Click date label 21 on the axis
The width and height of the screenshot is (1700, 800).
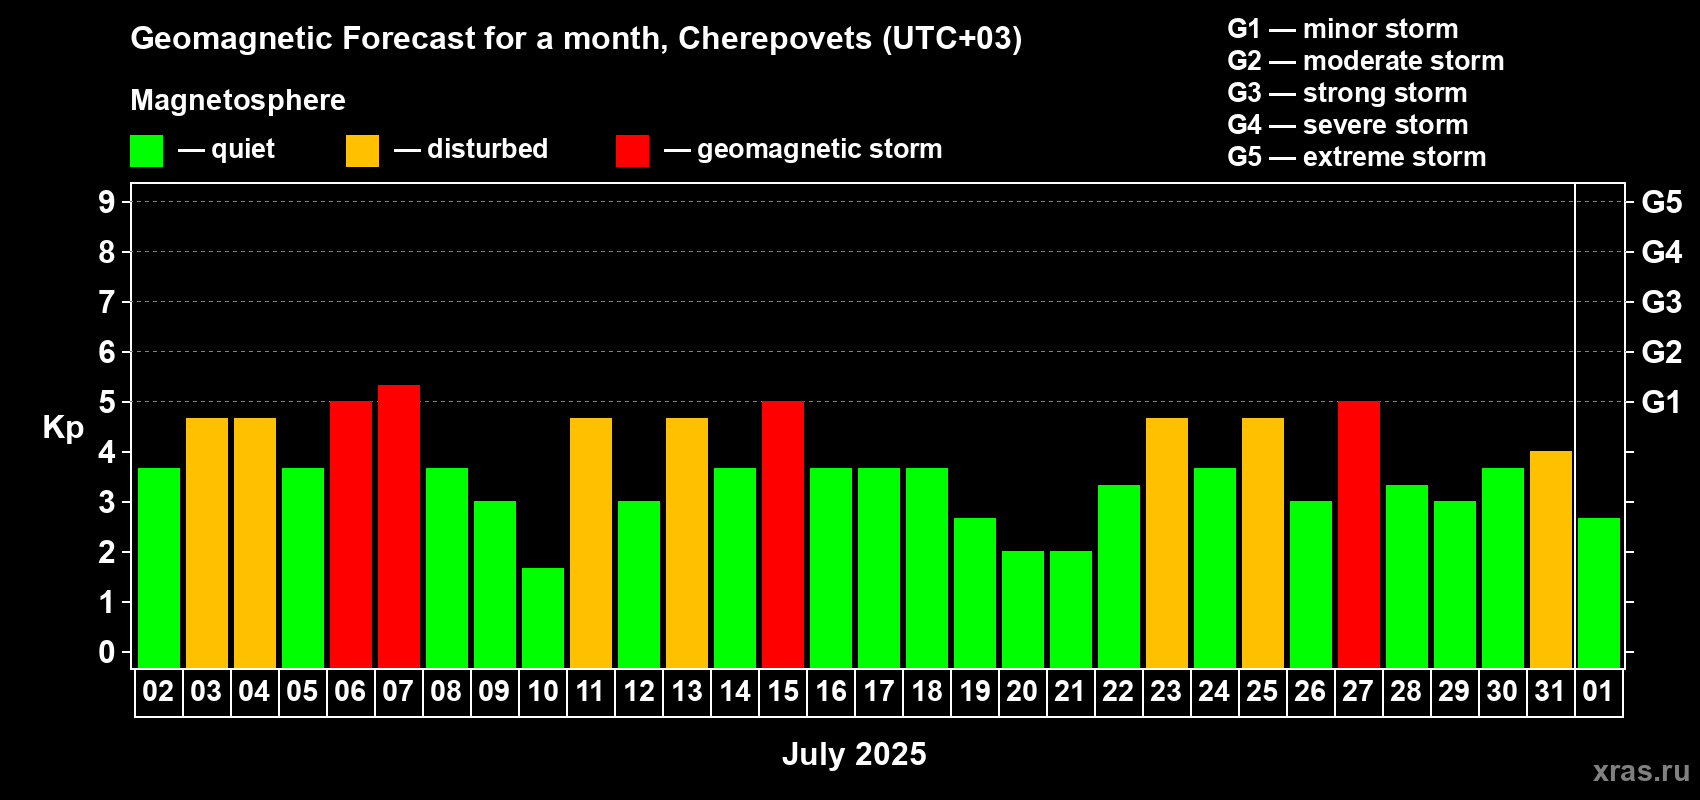[1070, 692]
